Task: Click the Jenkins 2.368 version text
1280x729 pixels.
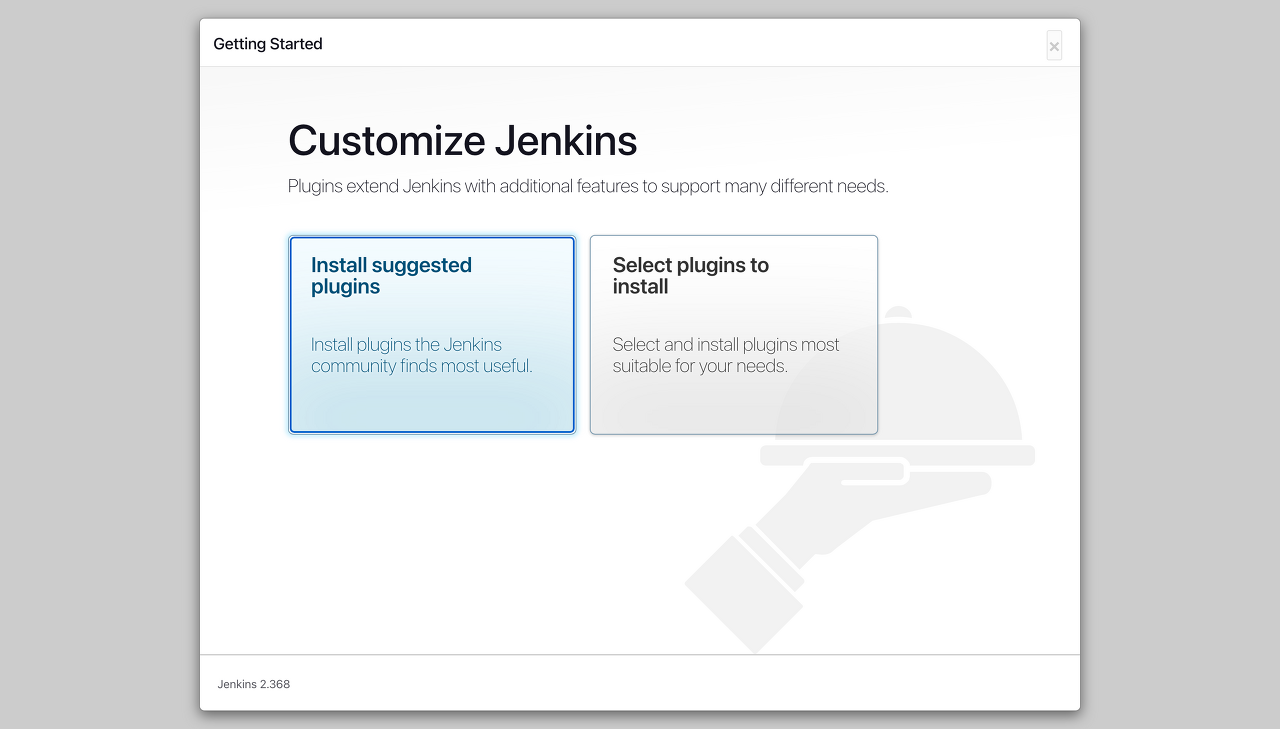Action: click(254, 684)
